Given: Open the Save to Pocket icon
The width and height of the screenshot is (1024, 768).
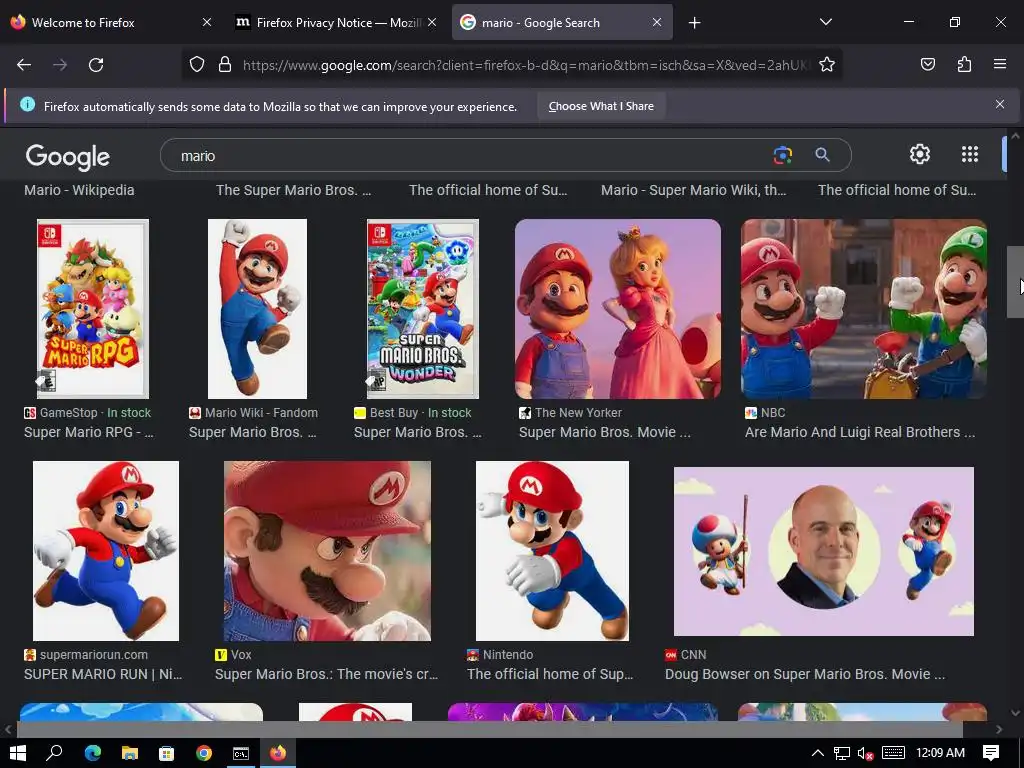Looking at the screenshot, I should [928, 65].
